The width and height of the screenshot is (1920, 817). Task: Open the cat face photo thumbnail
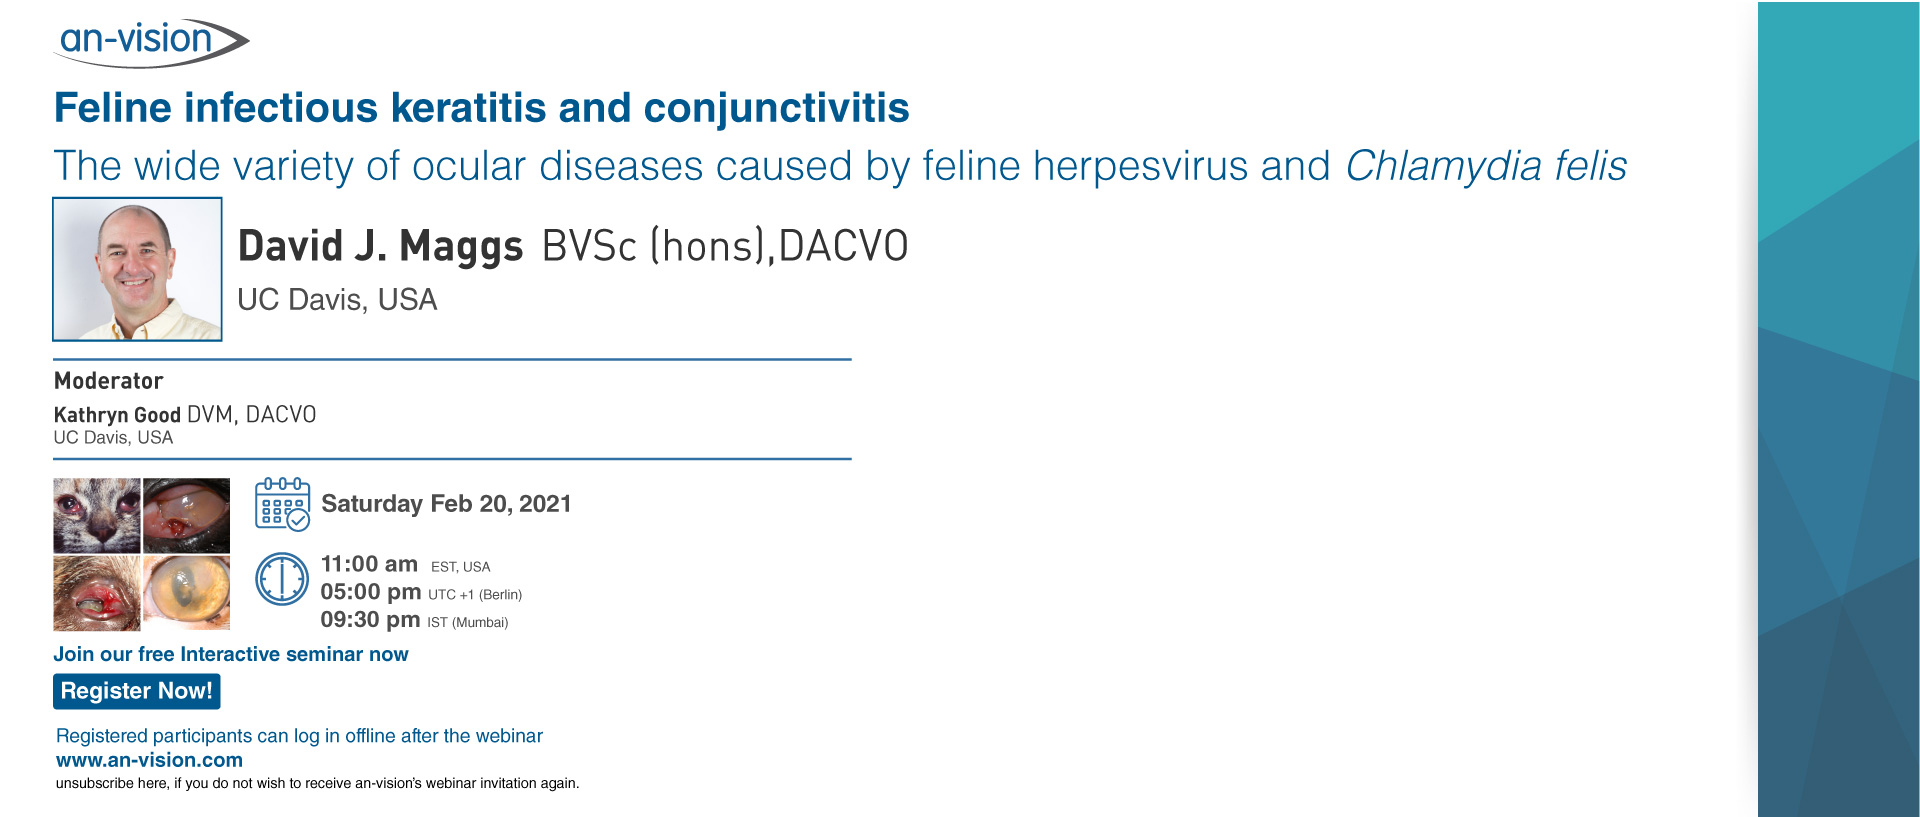[97, 515]
